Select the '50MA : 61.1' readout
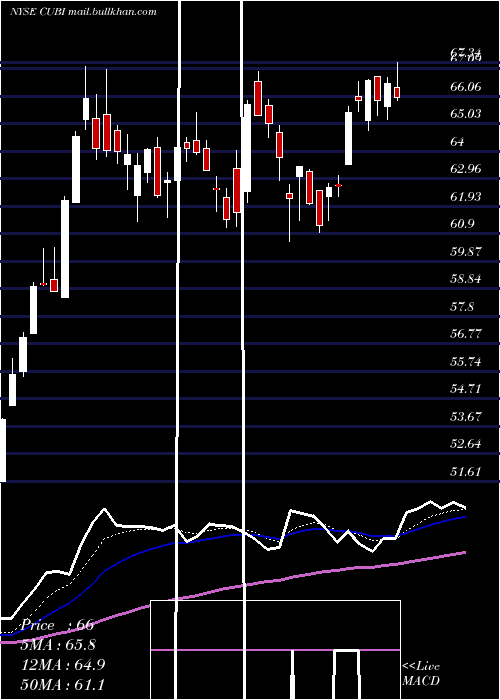 click(63, 684)
